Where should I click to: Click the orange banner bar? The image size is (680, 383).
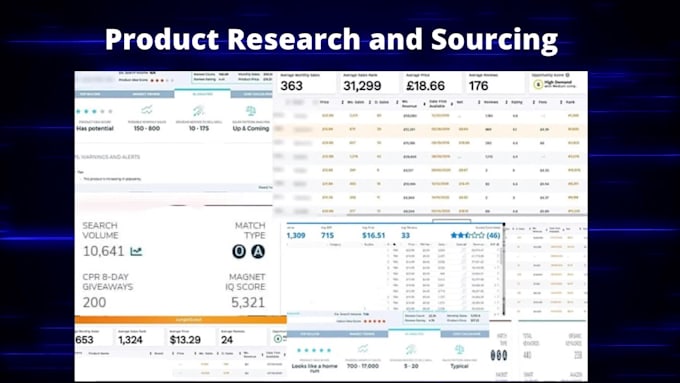(x=180, y=320)
